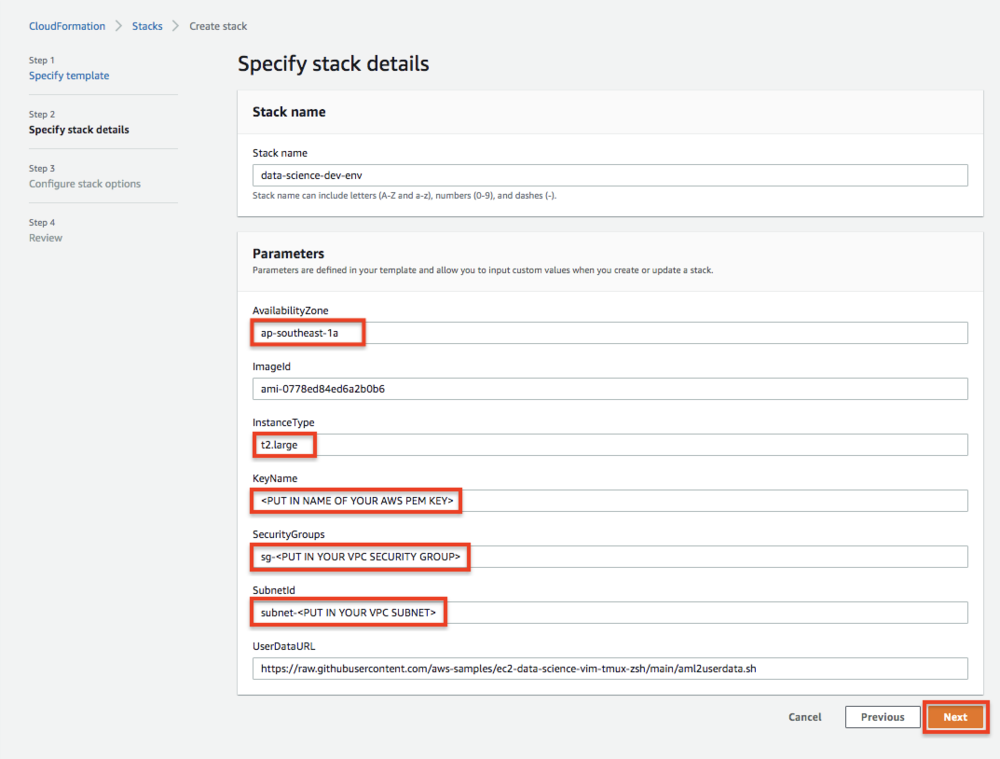Viewport: 1000px width, 759px height.
Task: Click the InstanceType field containing t2.large
Action: pos(608,444)
